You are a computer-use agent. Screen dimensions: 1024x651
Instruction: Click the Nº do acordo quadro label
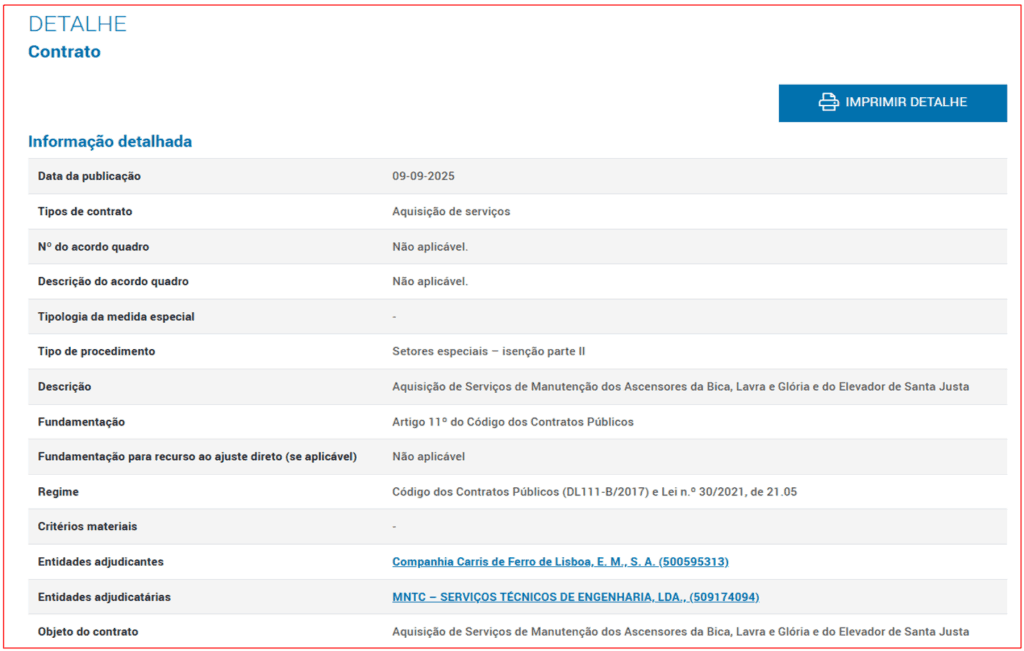pos(93,246)
